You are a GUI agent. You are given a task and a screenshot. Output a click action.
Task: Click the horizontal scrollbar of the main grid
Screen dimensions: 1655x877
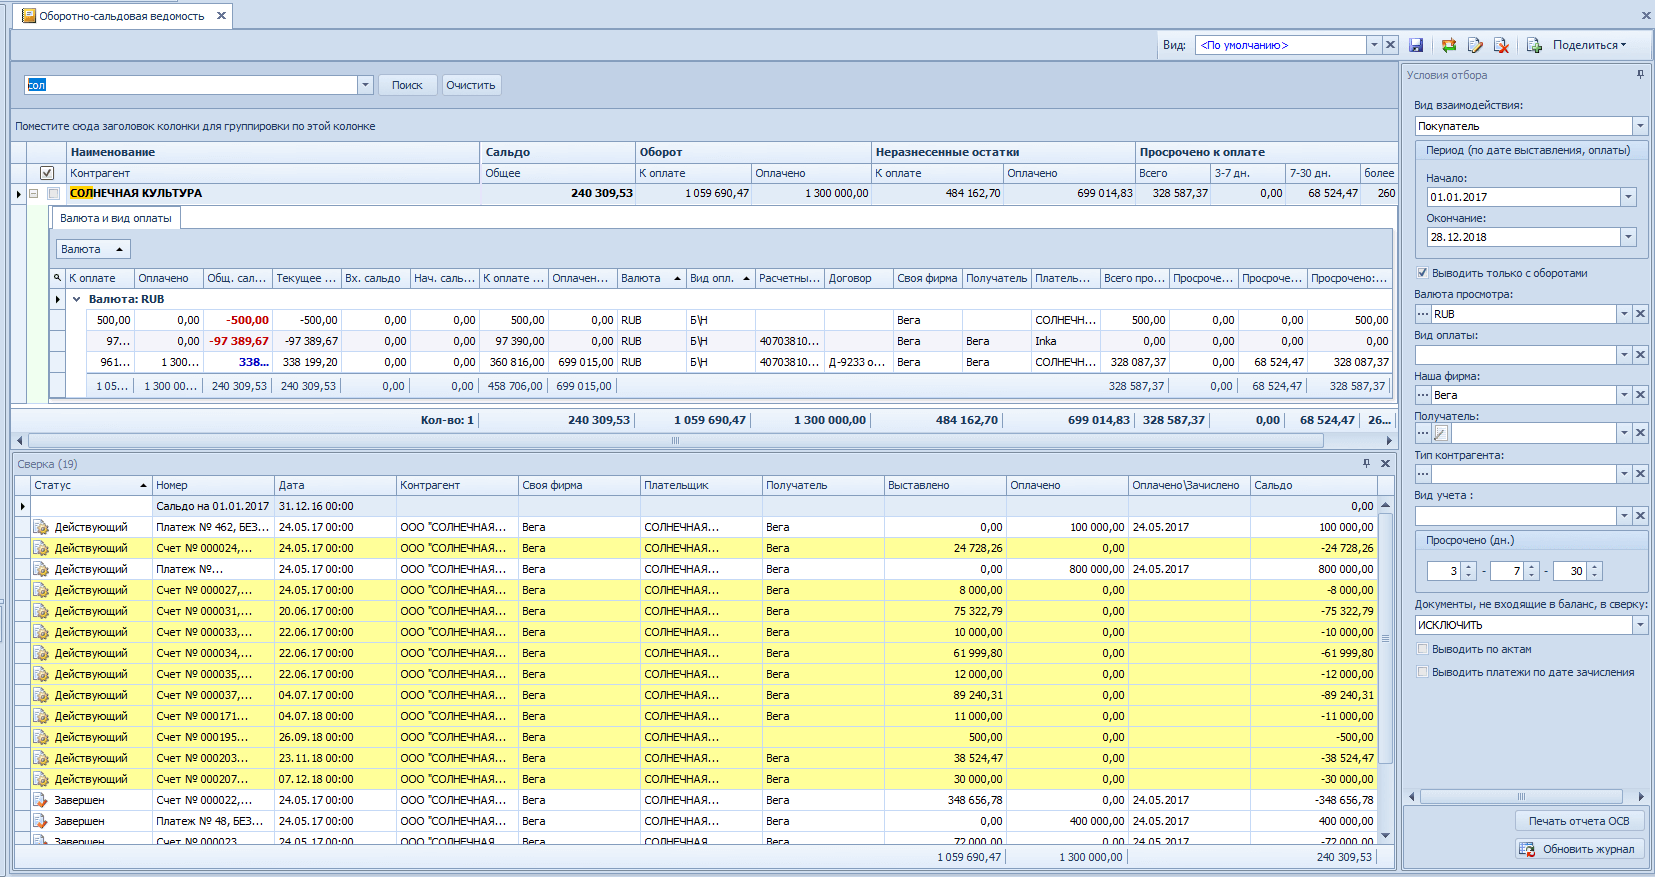pos(675,440)
